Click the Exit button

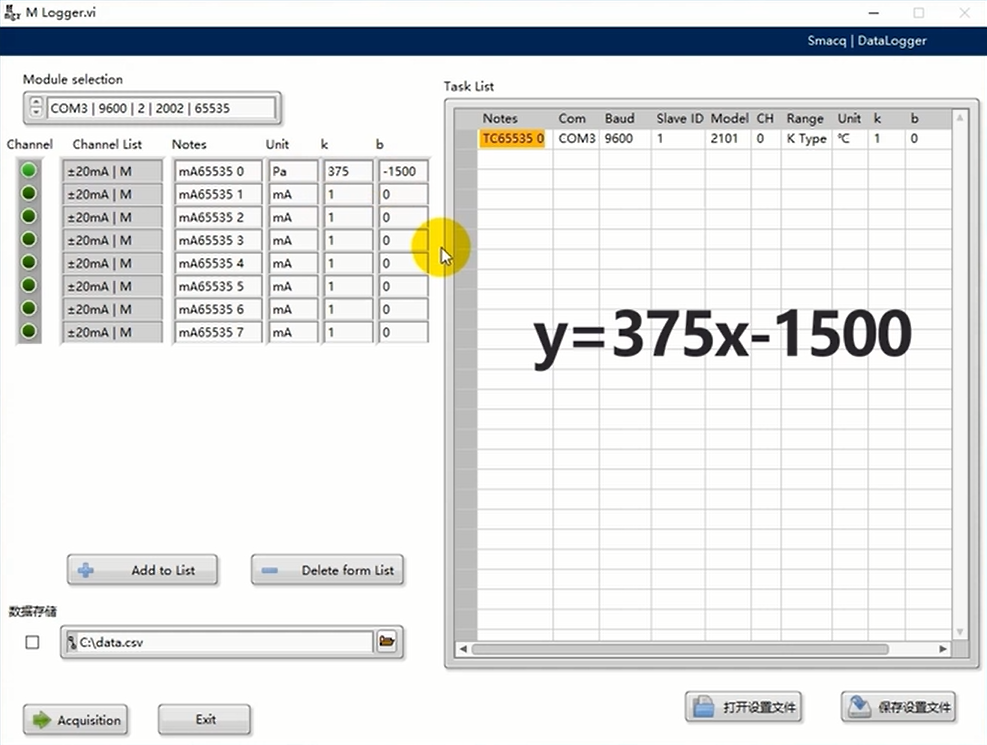(x=204, y=719)
